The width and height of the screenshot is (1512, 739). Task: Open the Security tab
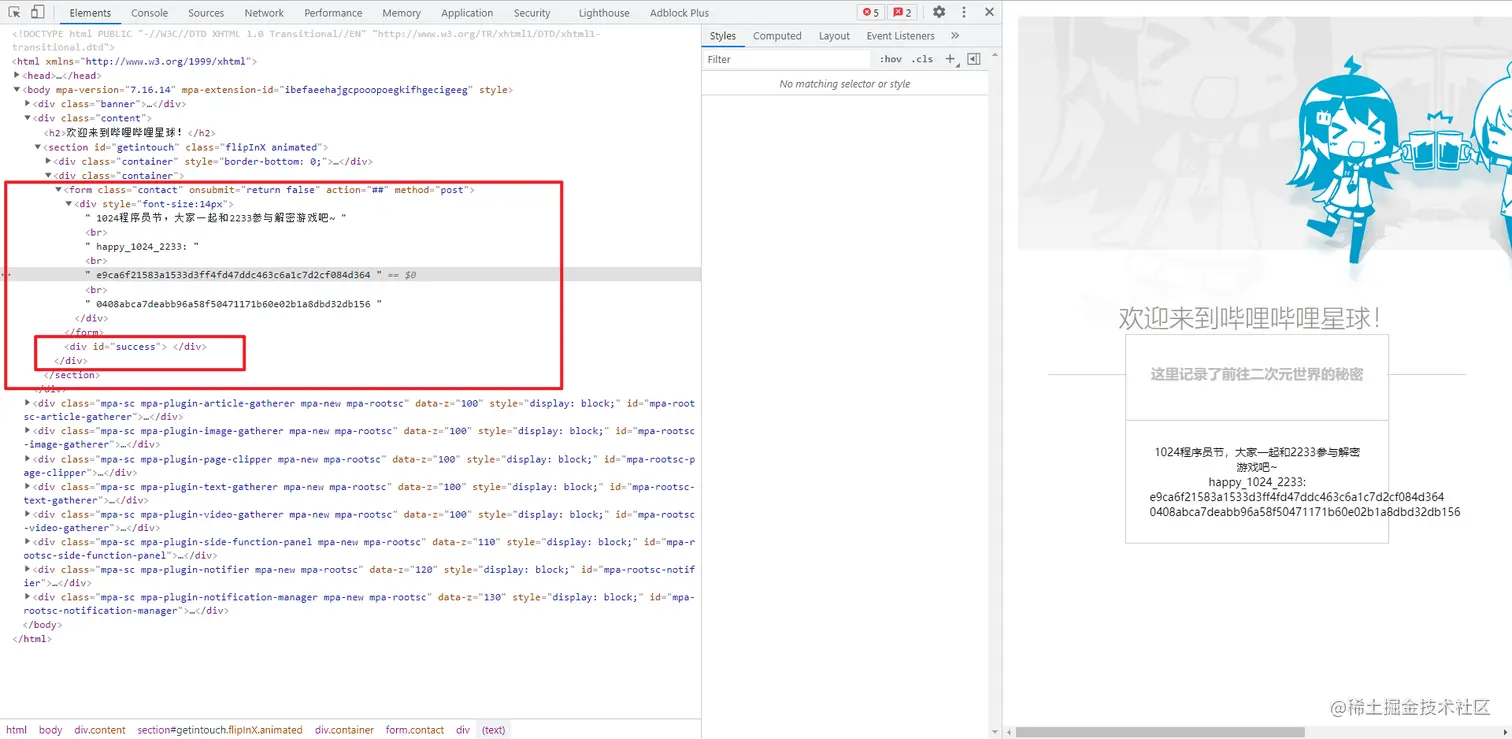(x=532, y=13)
